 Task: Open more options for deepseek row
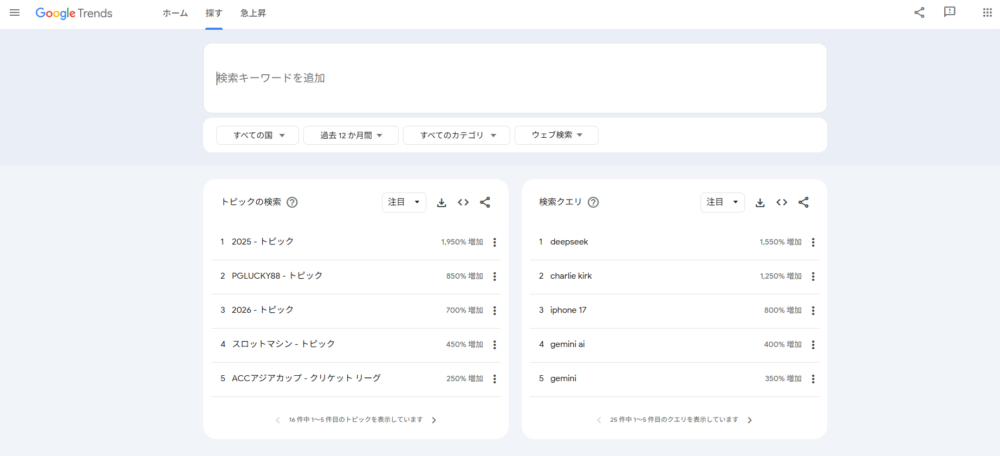tap(813, 242)
